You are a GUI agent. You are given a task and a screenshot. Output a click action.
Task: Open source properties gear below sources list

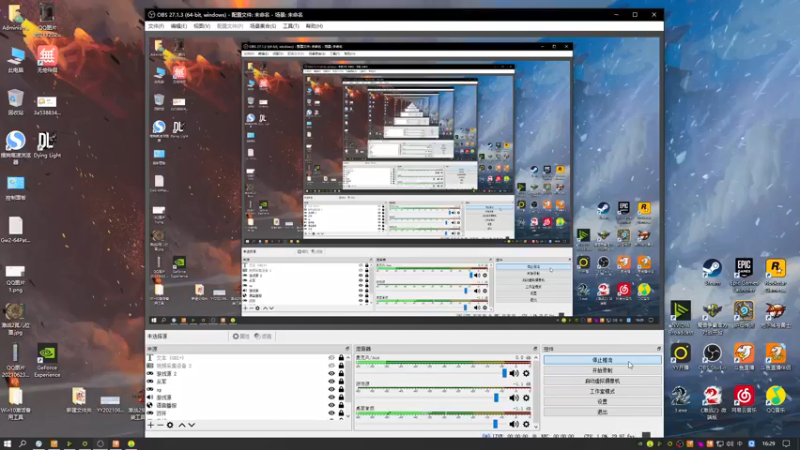(170, 425)
